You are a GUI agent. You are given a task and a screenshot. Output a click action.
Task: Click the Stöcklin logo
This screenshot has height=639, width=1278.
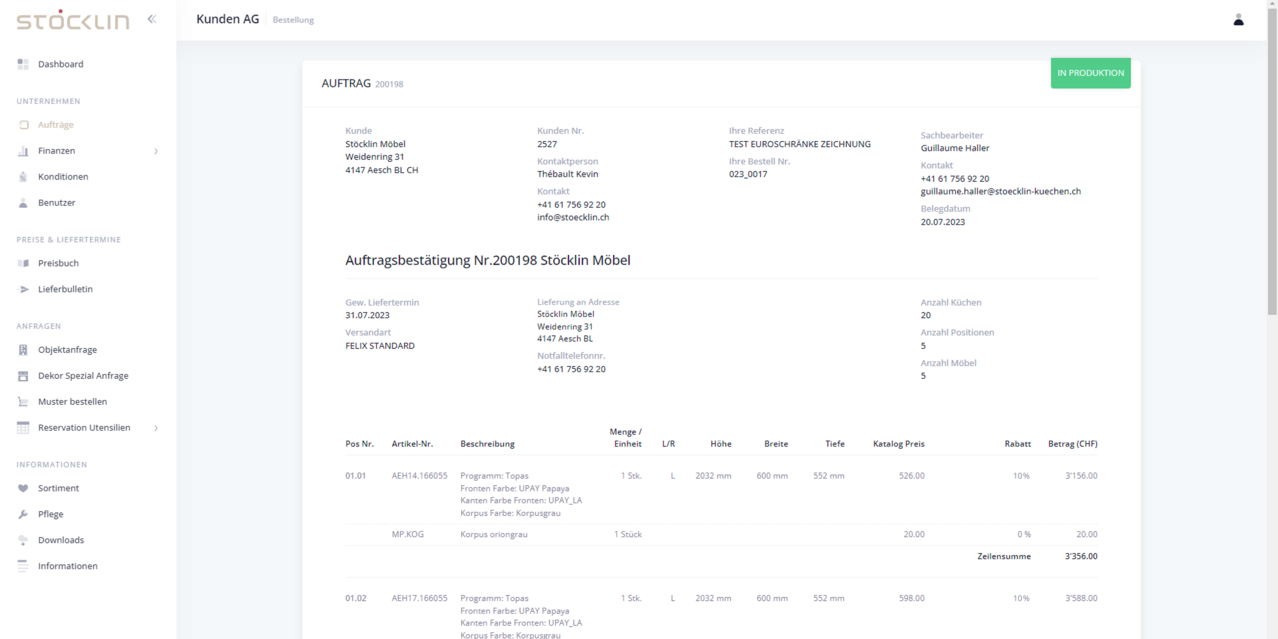pos(72,20)
